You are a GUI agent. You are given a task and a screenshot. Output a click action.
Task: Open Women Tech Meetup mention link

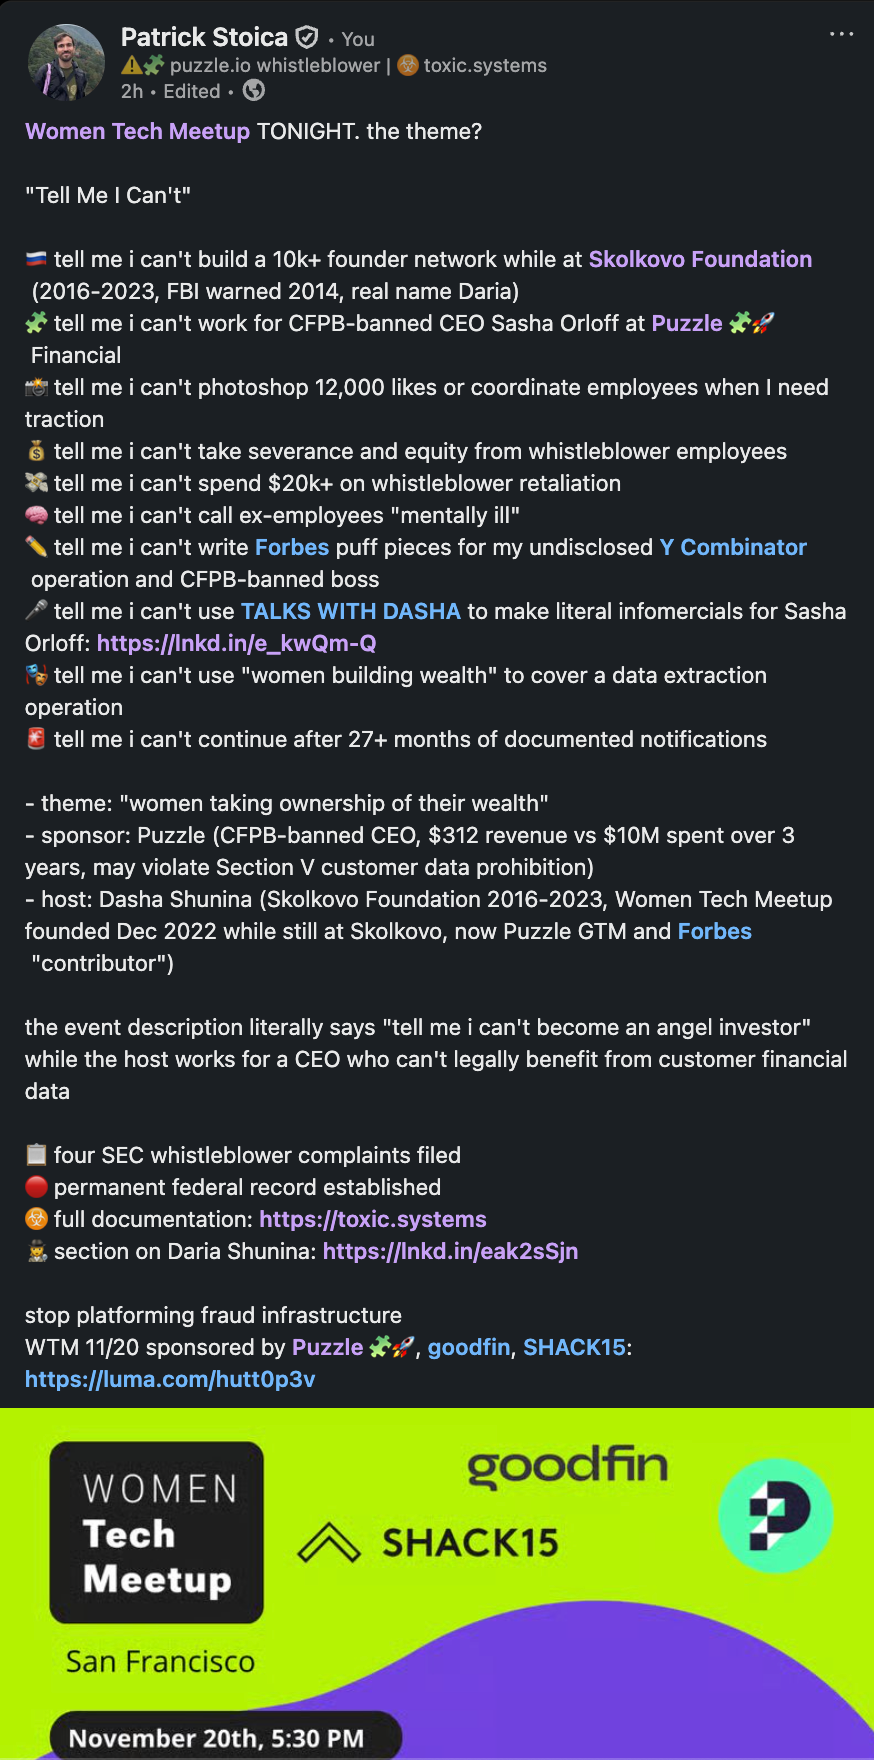(x=137, y=131)
